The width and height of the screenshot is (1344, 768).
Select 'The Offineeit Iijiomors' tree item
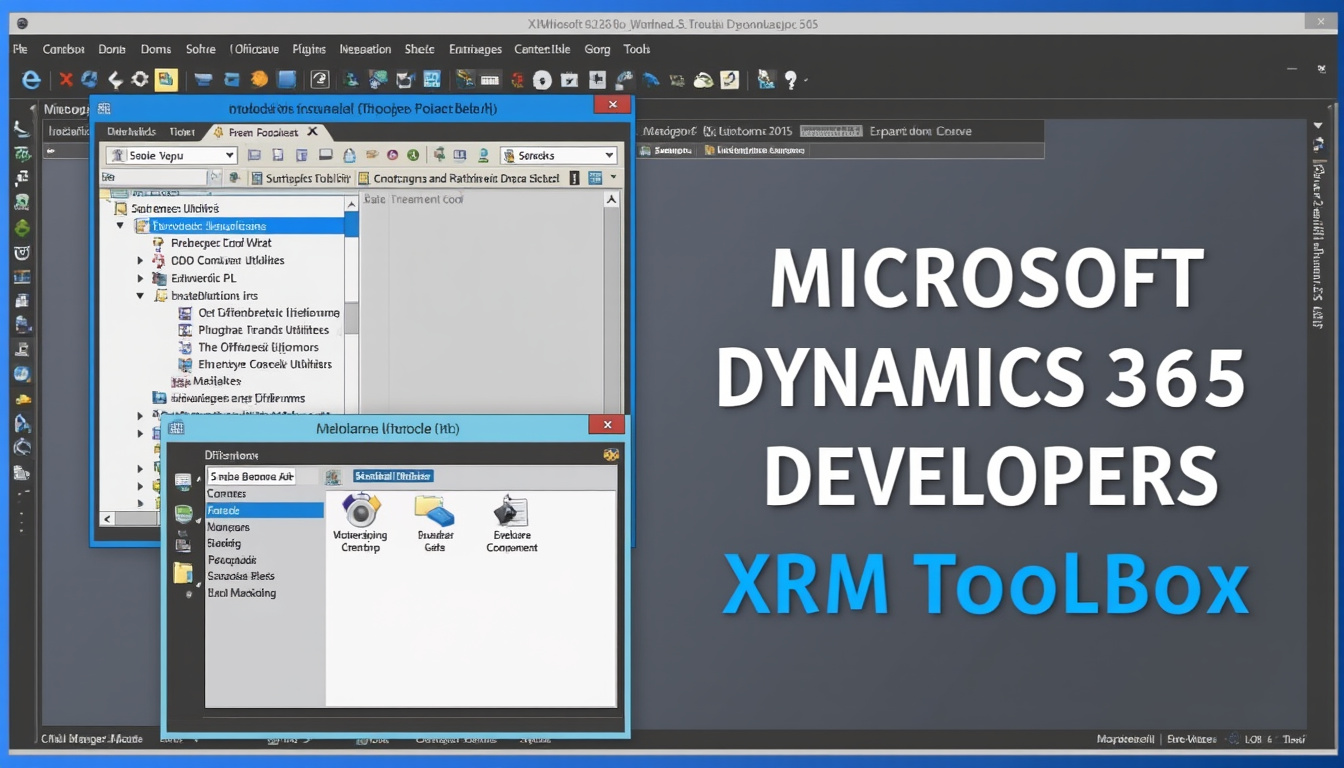[258, 347]
